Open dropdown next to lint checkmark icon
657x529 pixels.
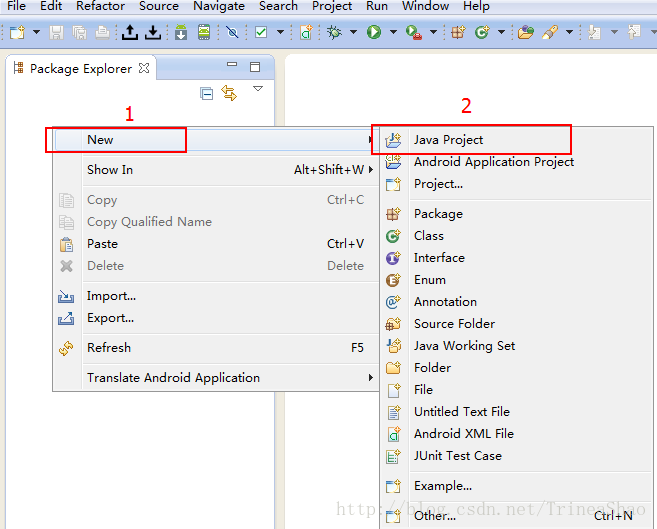pos(280,32)
